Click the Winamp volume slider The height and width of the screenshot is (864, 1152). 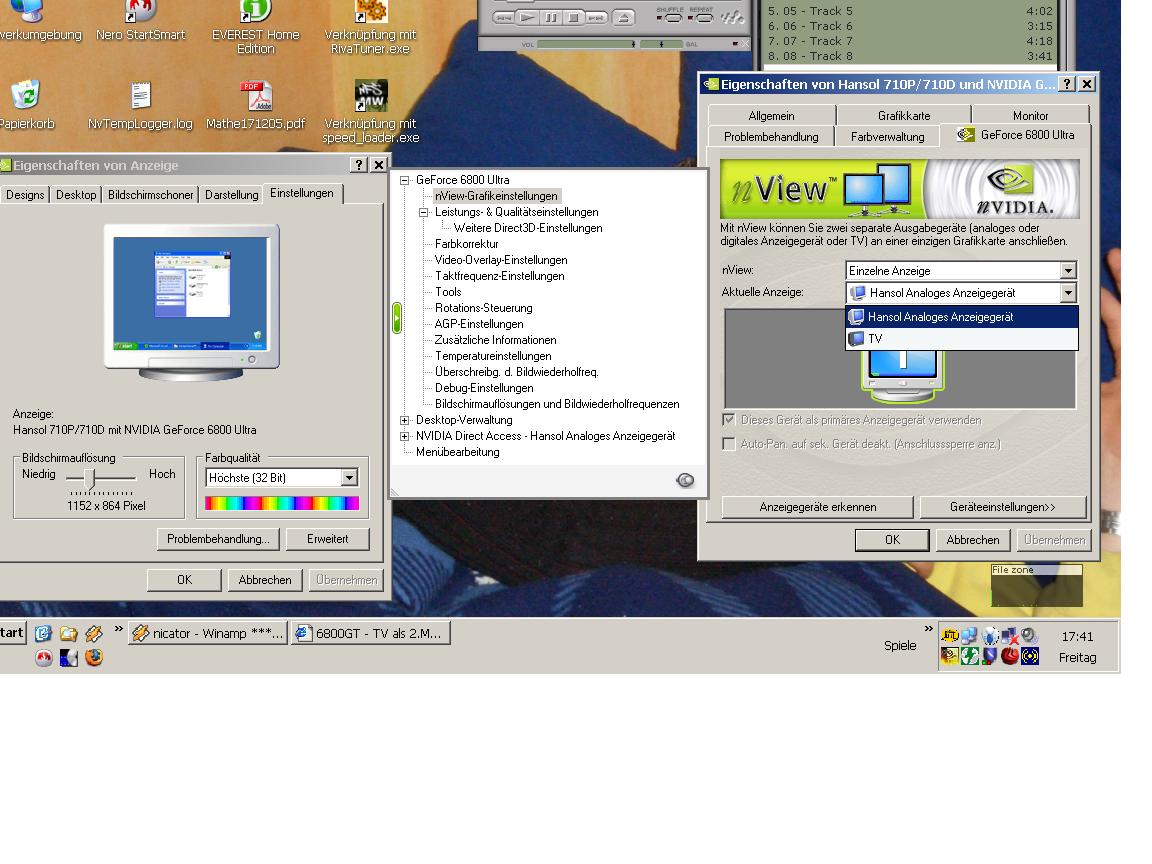pyautogui.click(x=586, y=45)
